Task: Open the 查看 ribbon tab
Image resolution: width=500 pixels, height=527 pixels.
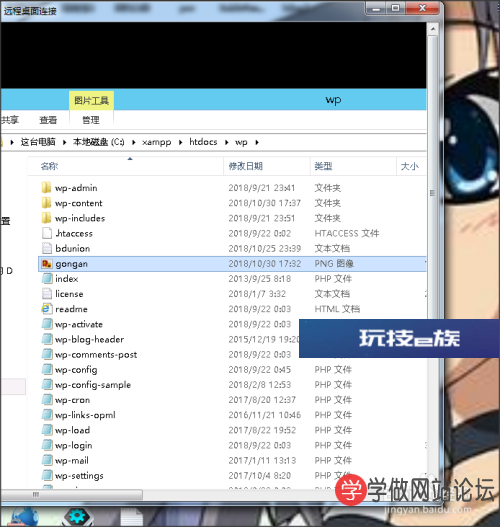Action: (48, 120)
